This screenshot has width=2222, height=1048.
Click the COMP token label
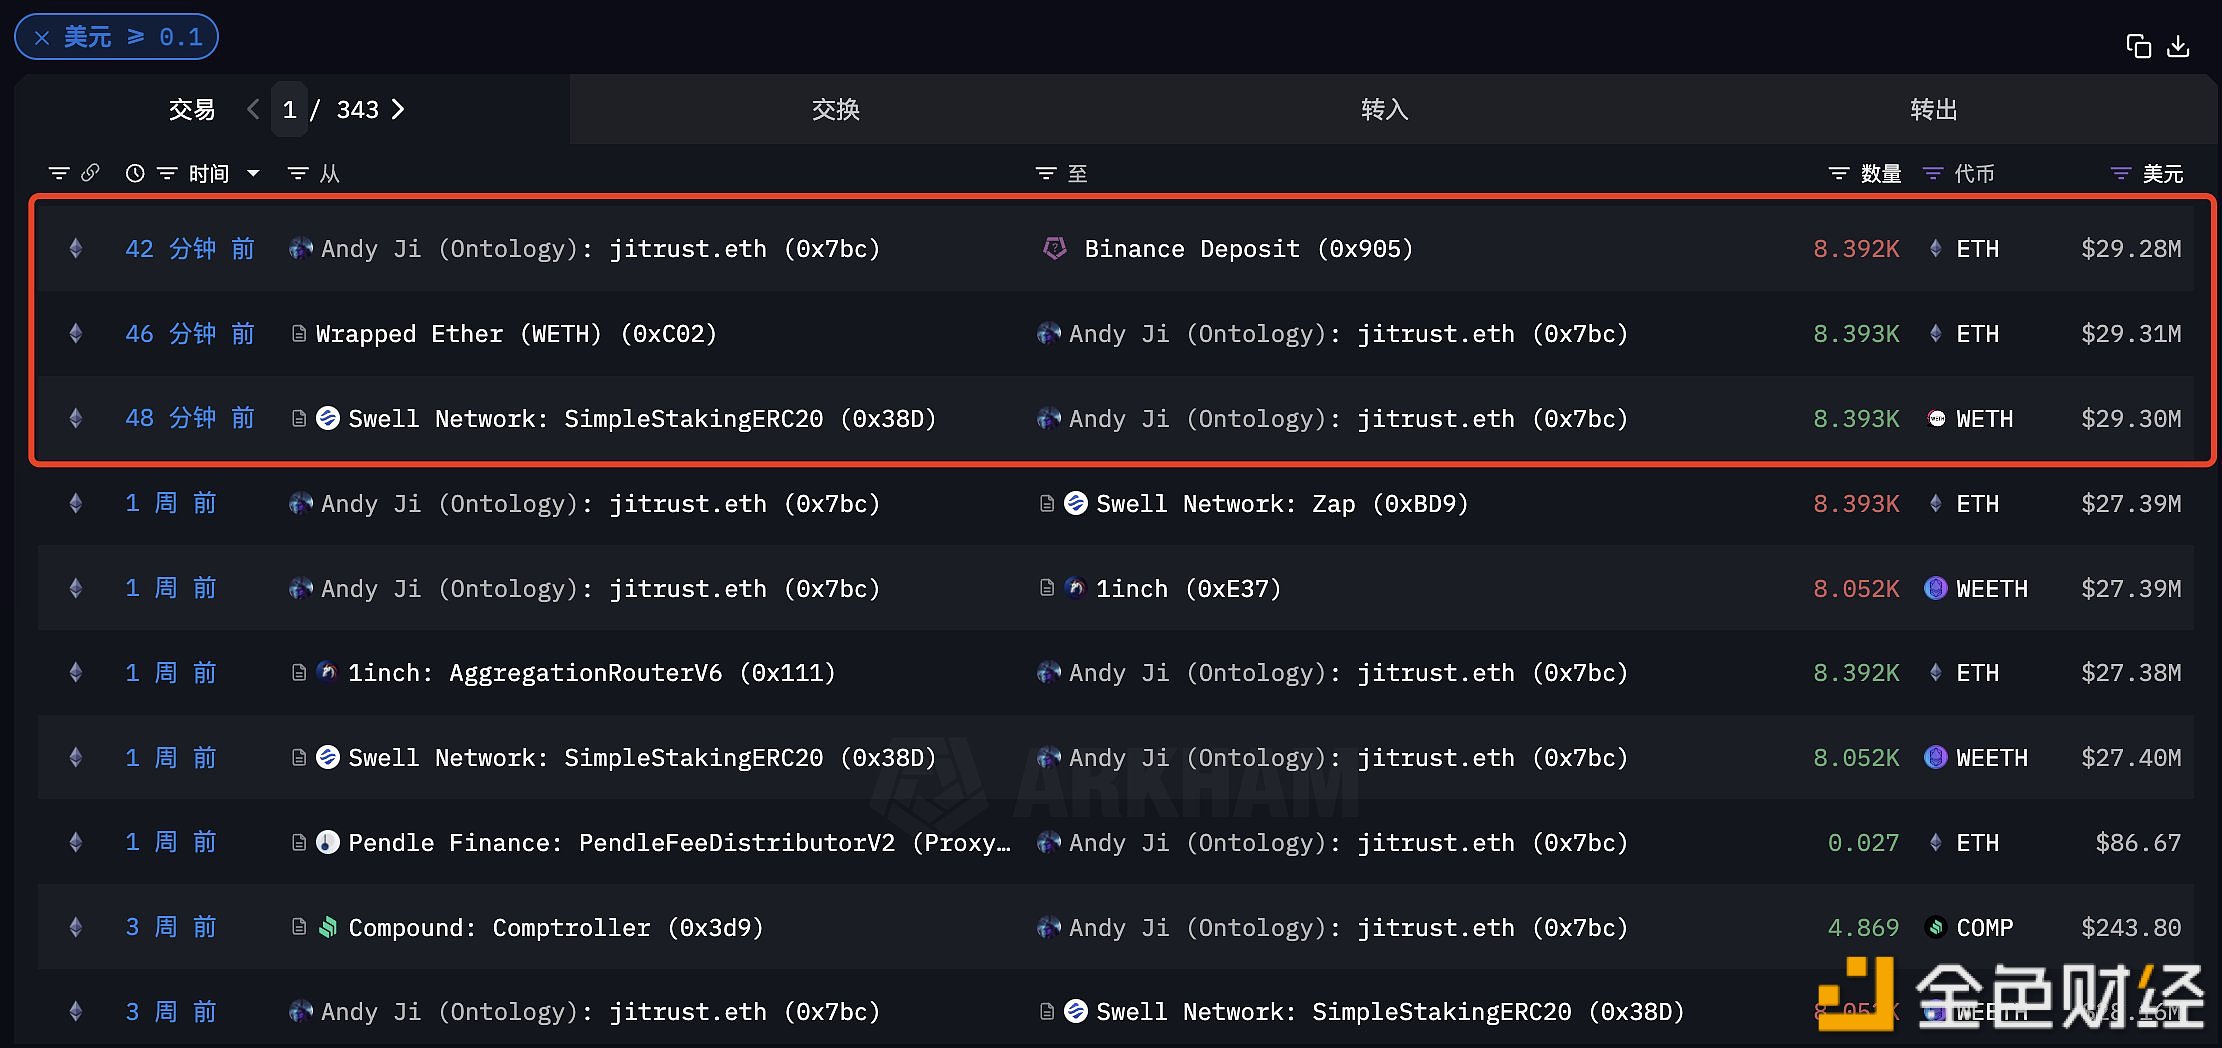[x=1985, y=928]
